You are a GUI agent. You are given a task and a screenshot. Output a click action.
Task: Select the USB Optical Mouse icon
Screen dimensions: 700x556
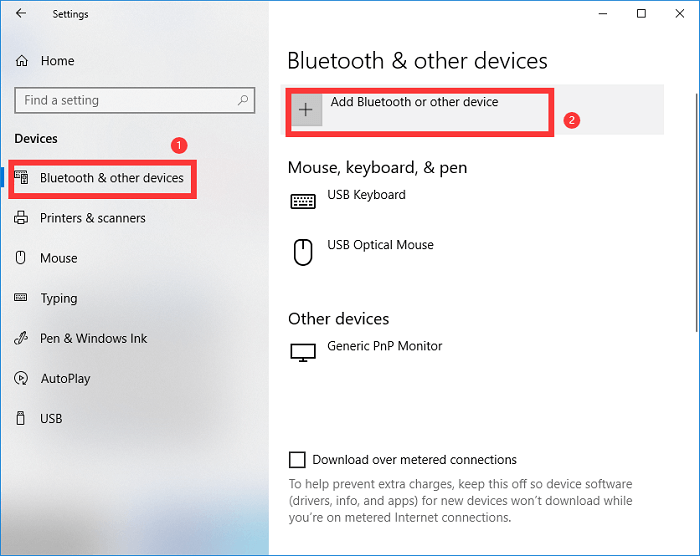coord(302,251)
